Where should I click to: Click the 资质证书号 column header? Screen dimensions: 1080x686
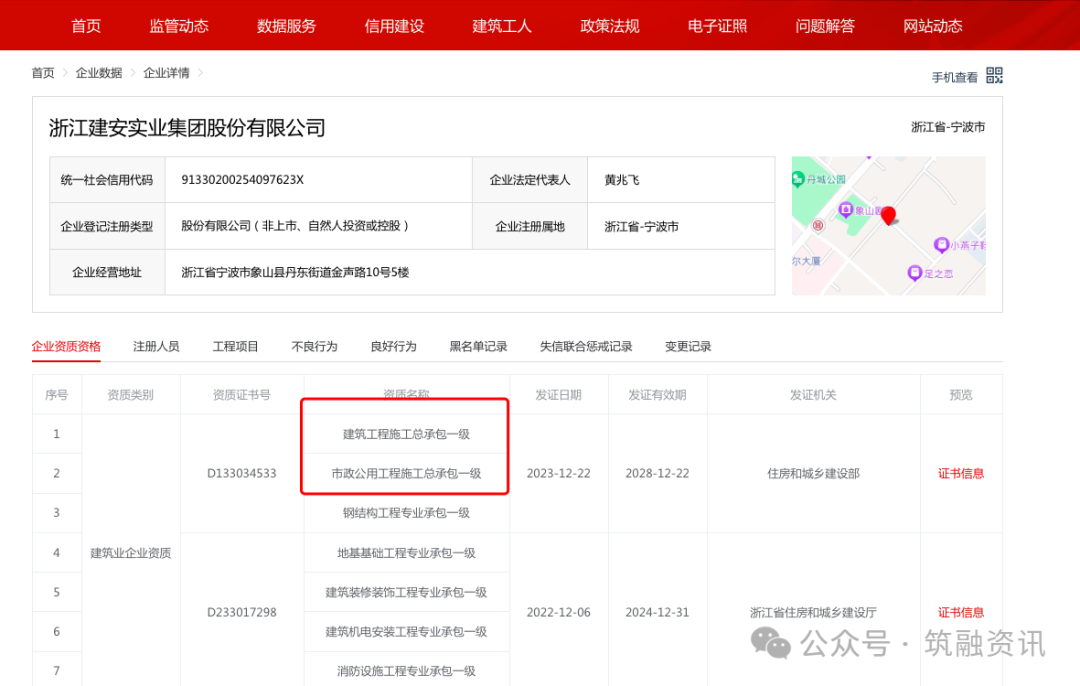click(x=242, y=395)
